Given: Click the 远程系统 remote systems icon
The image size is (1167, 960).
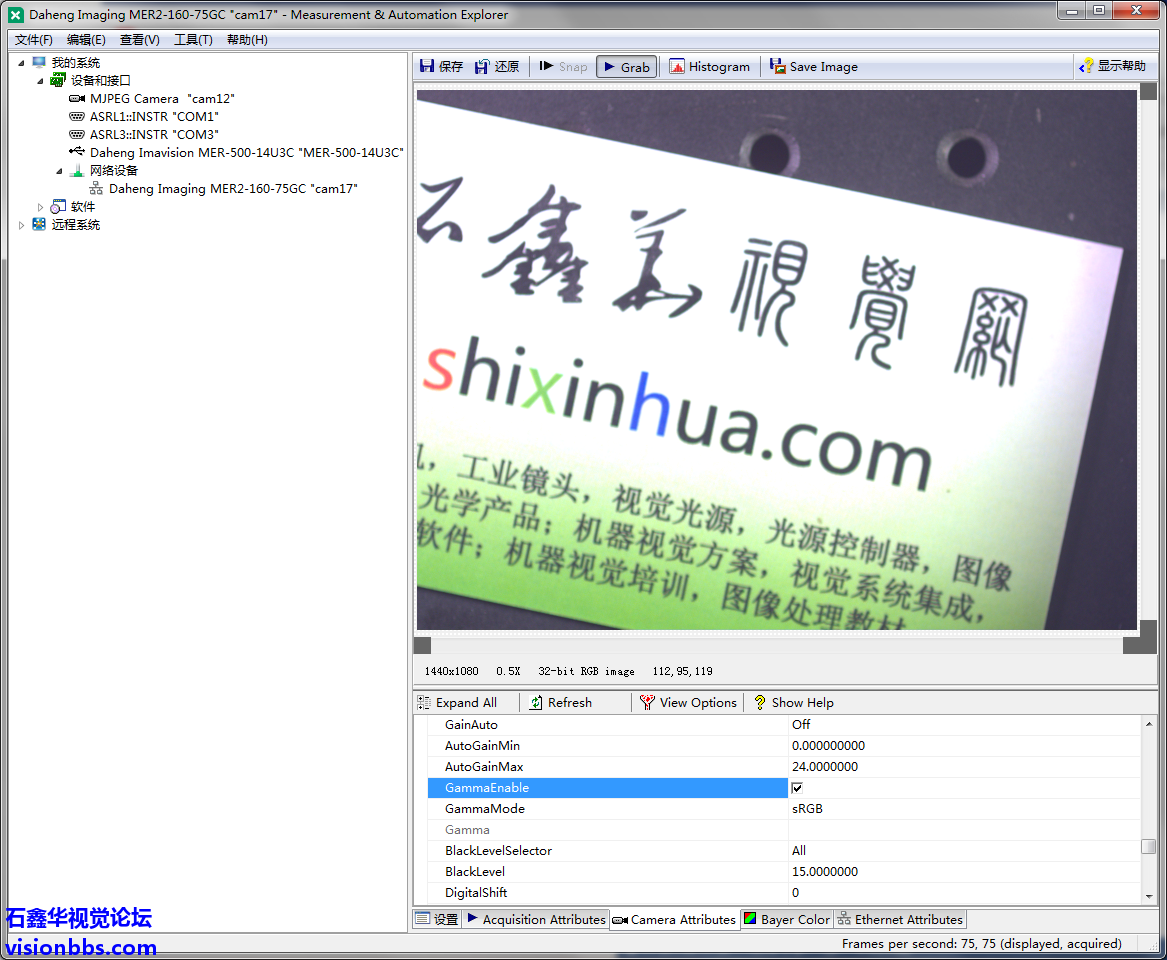Looking at the screenshot, I should (39, 224).
